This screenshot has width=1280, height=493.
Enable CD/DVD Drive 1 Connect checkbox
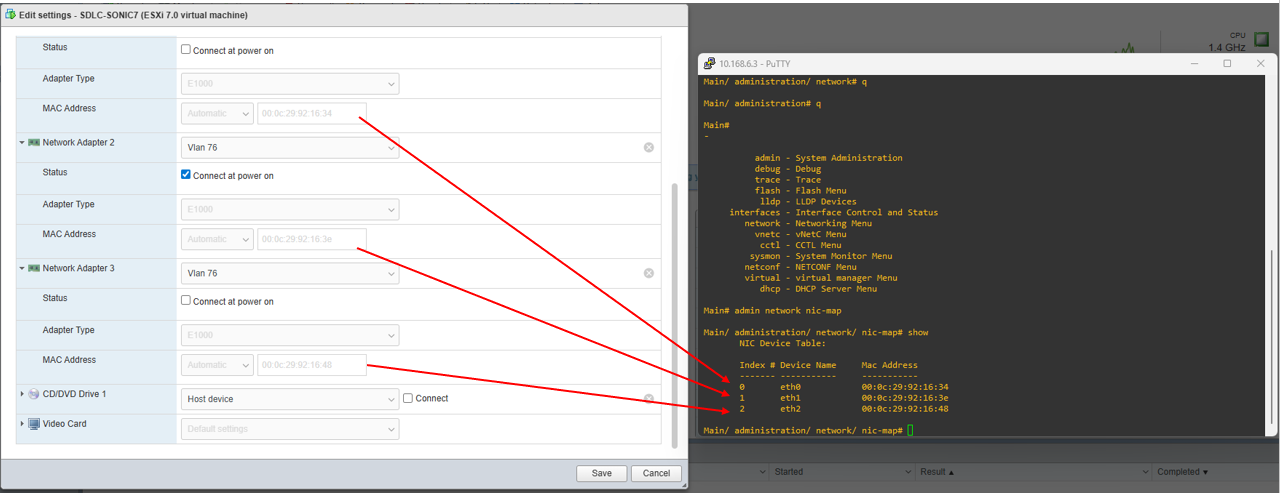(x=408, y=398)
